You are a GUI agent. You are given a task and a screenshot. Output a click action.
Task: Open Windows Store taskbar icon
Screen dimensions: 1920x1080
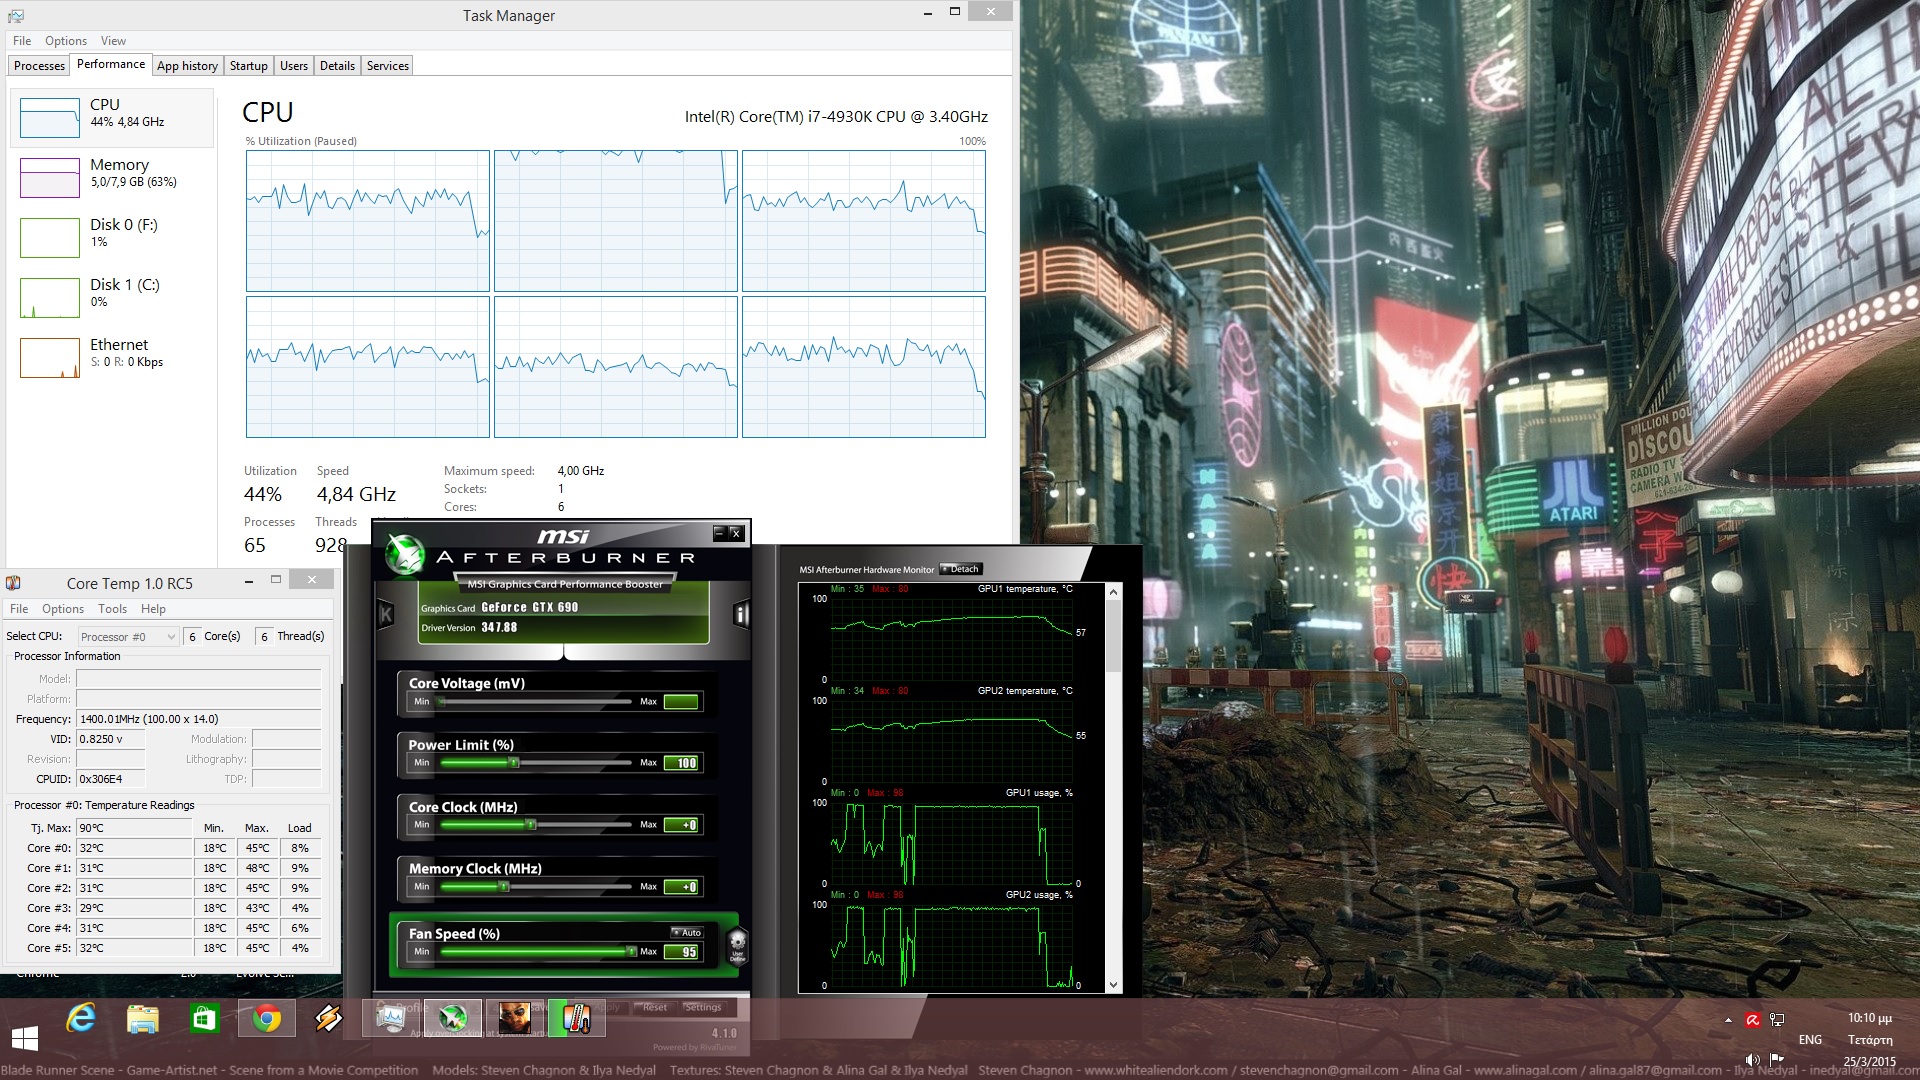204,1018
